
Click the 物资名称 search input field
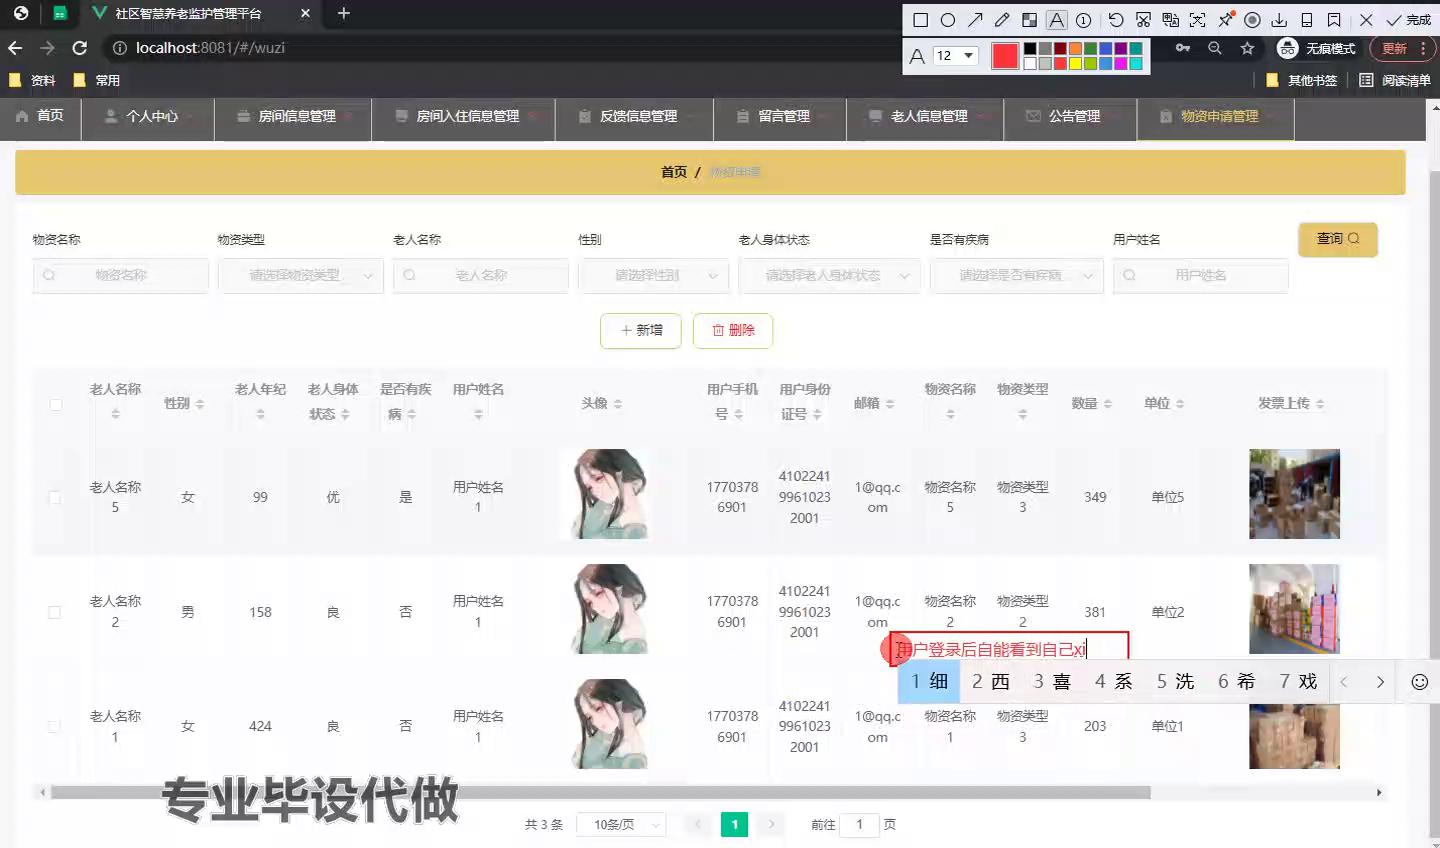point(121,275)
